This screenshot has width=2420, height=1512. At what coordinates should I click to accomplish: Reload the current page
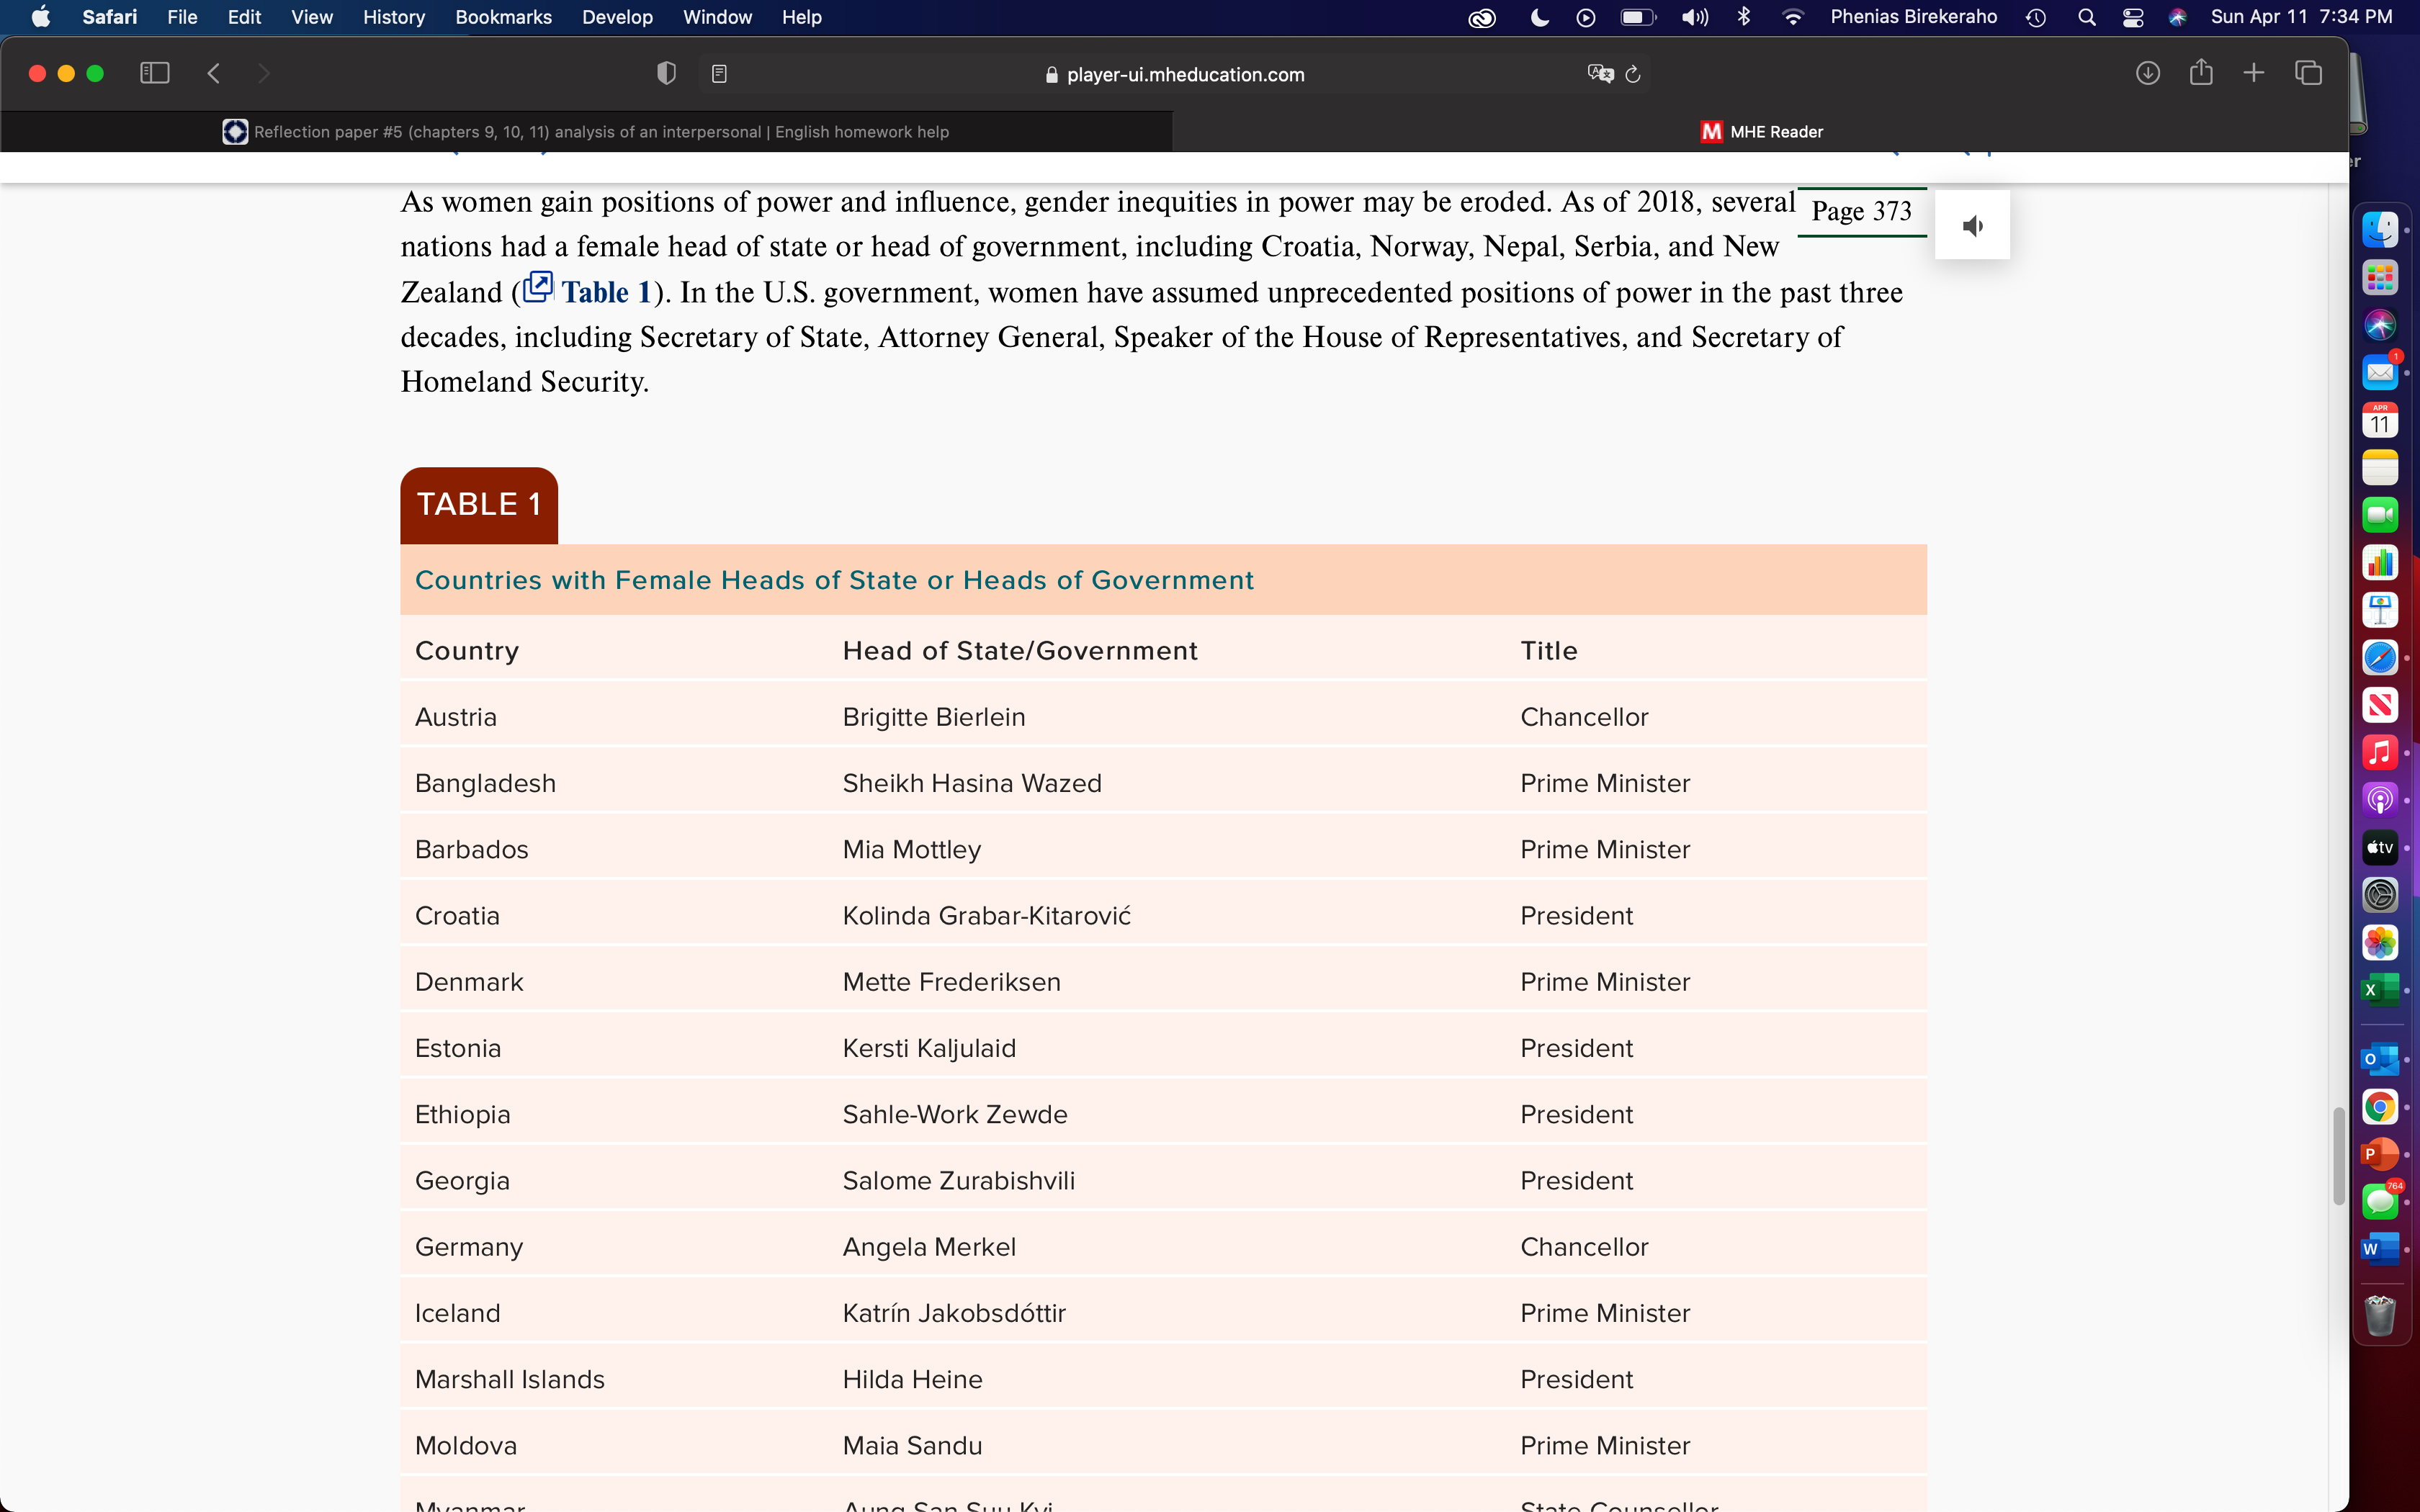(1633, 74)
